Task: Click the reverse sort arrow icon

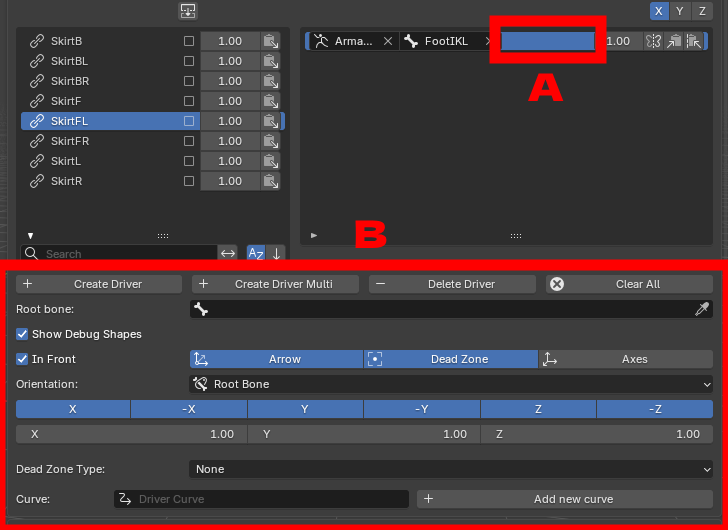Action: (x=276, y=253)
